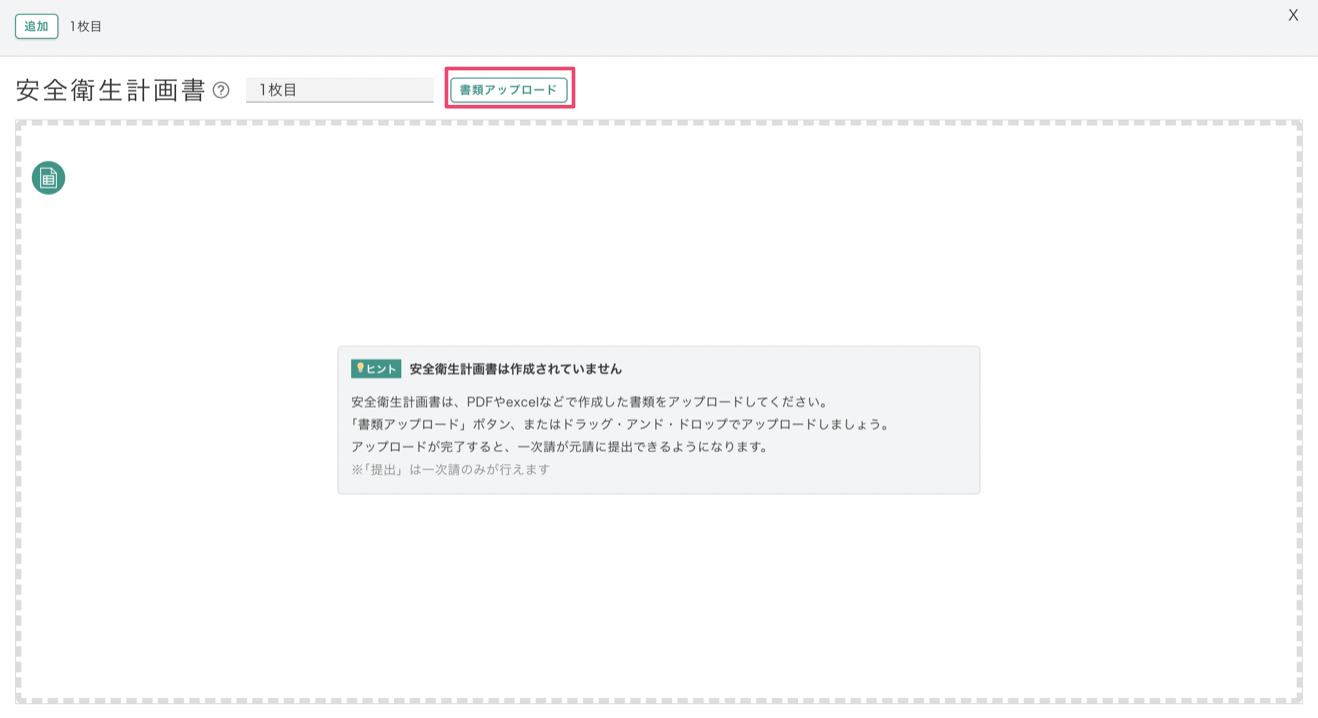The width and height of the screenshot is (1318, 718).
Task: Click hint line mentioning PDFやexcel
Action: point(589,402)
